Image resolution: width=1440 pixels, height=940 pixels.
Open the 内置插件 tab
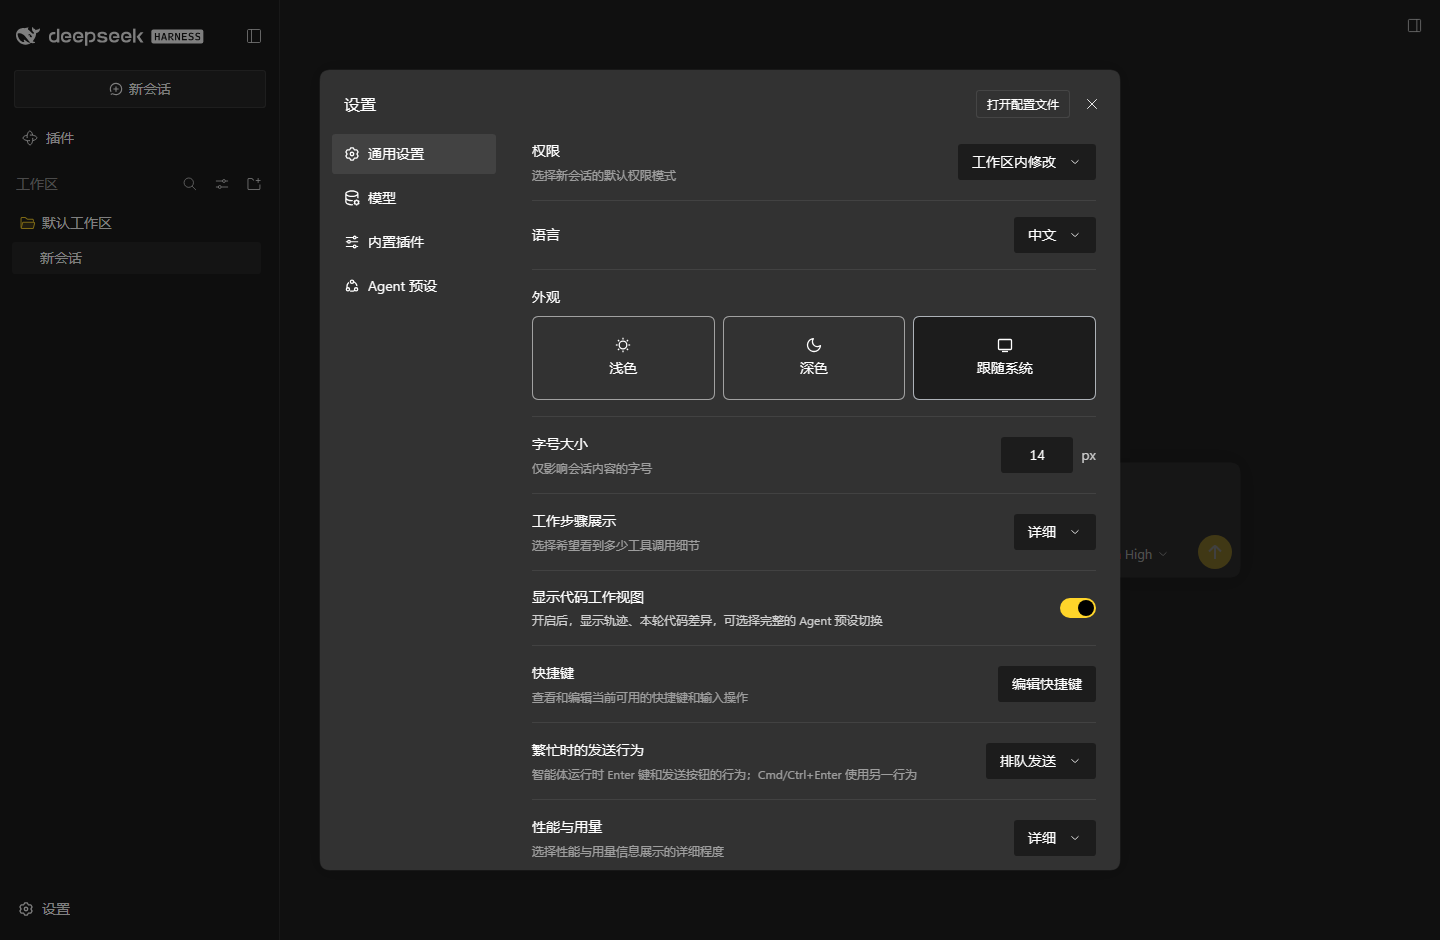coord(414,242)
